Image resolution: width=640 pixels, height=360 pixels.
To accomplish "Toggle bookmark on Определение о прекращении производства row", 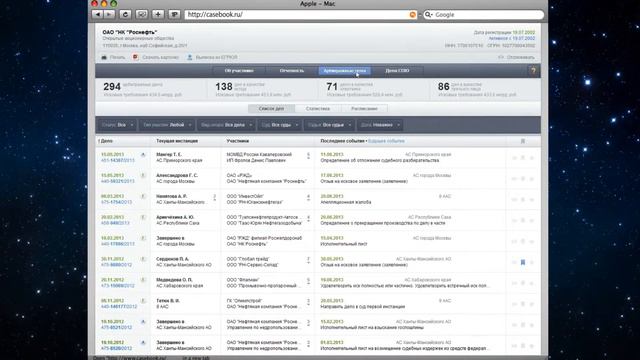I will [522, 220].
